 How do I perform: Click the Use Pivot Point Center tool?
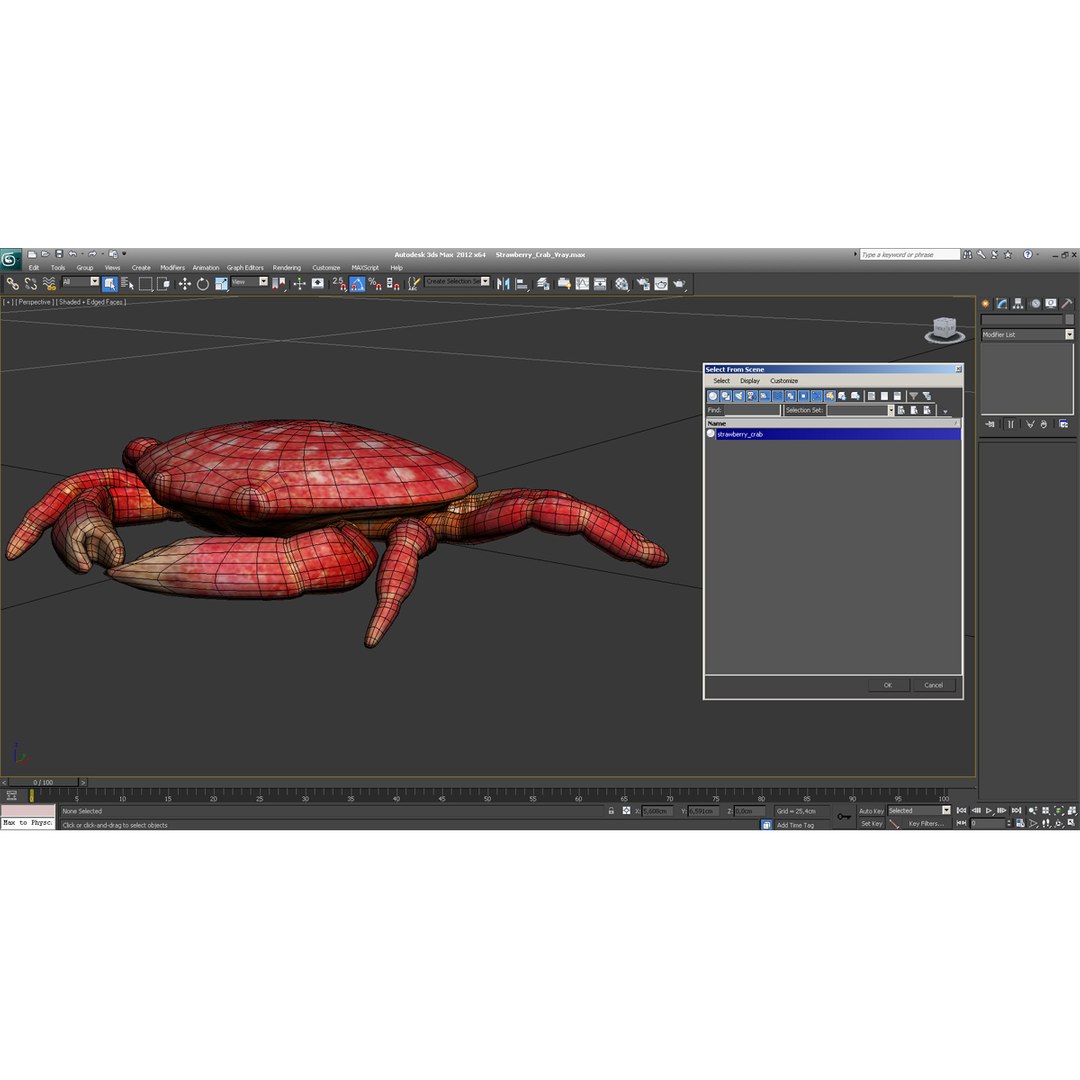coord(279,284)
